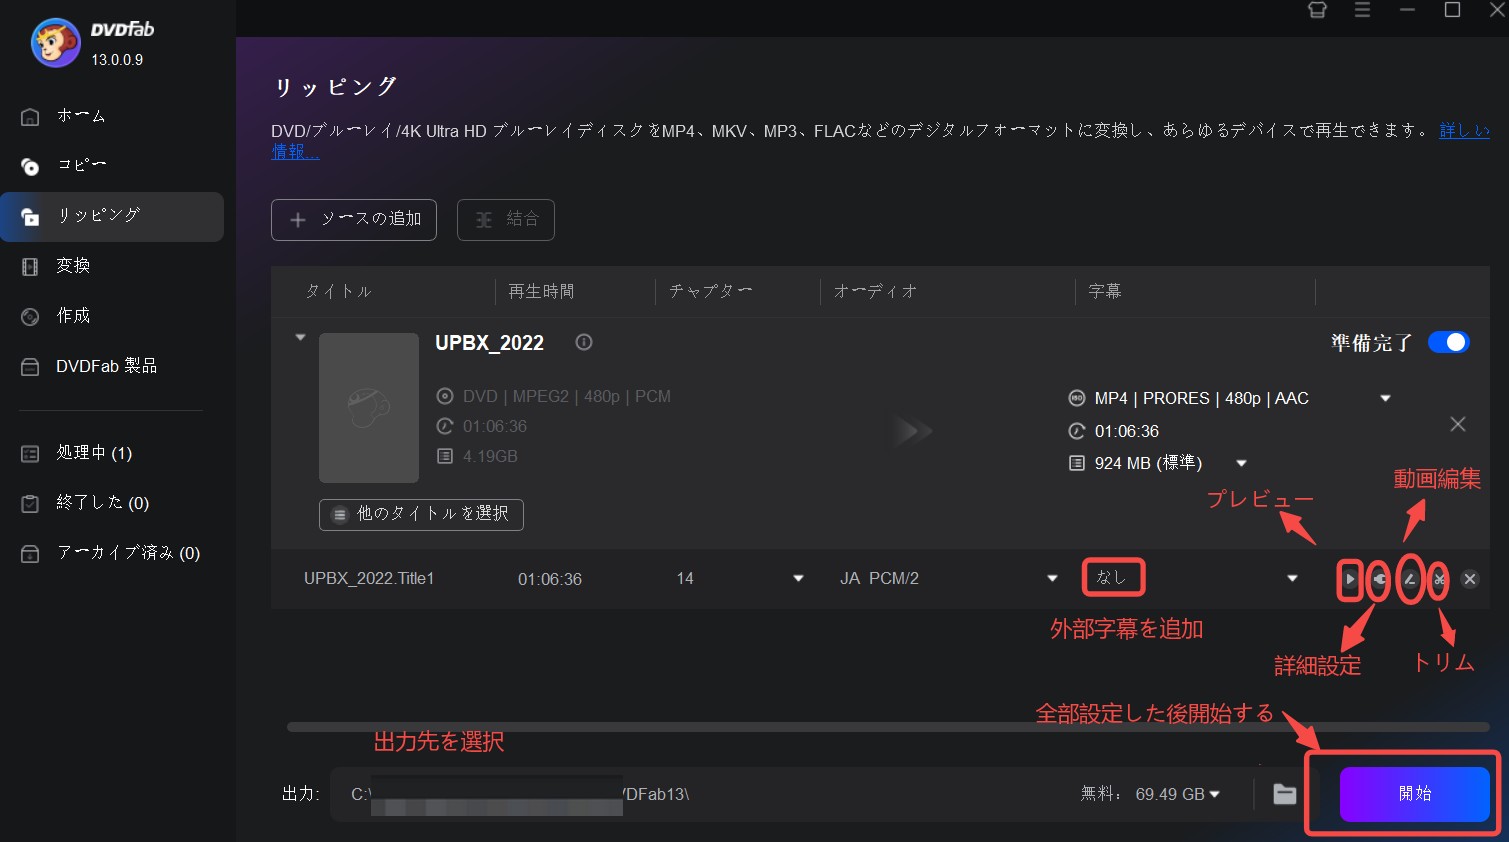Viewport: 1509px width, 842px height.
Task: Open the hamburger main menu icon
Action: tap(1362, 10)
